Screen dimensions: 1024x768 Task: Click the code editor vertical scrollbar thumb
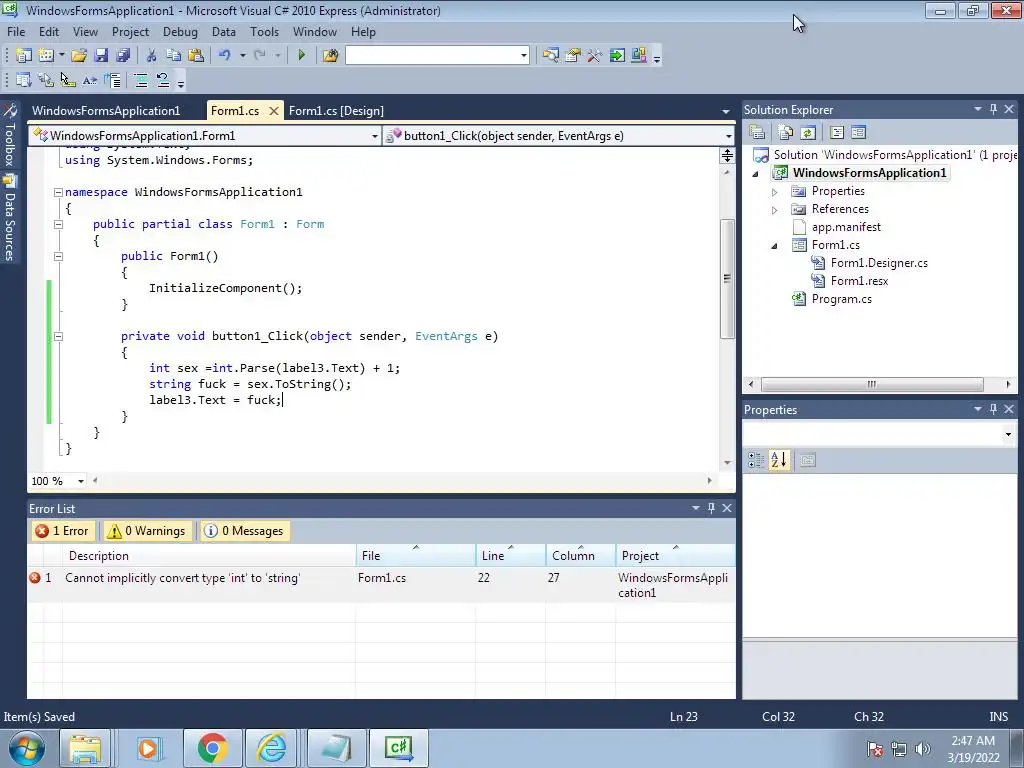[727, 279]
